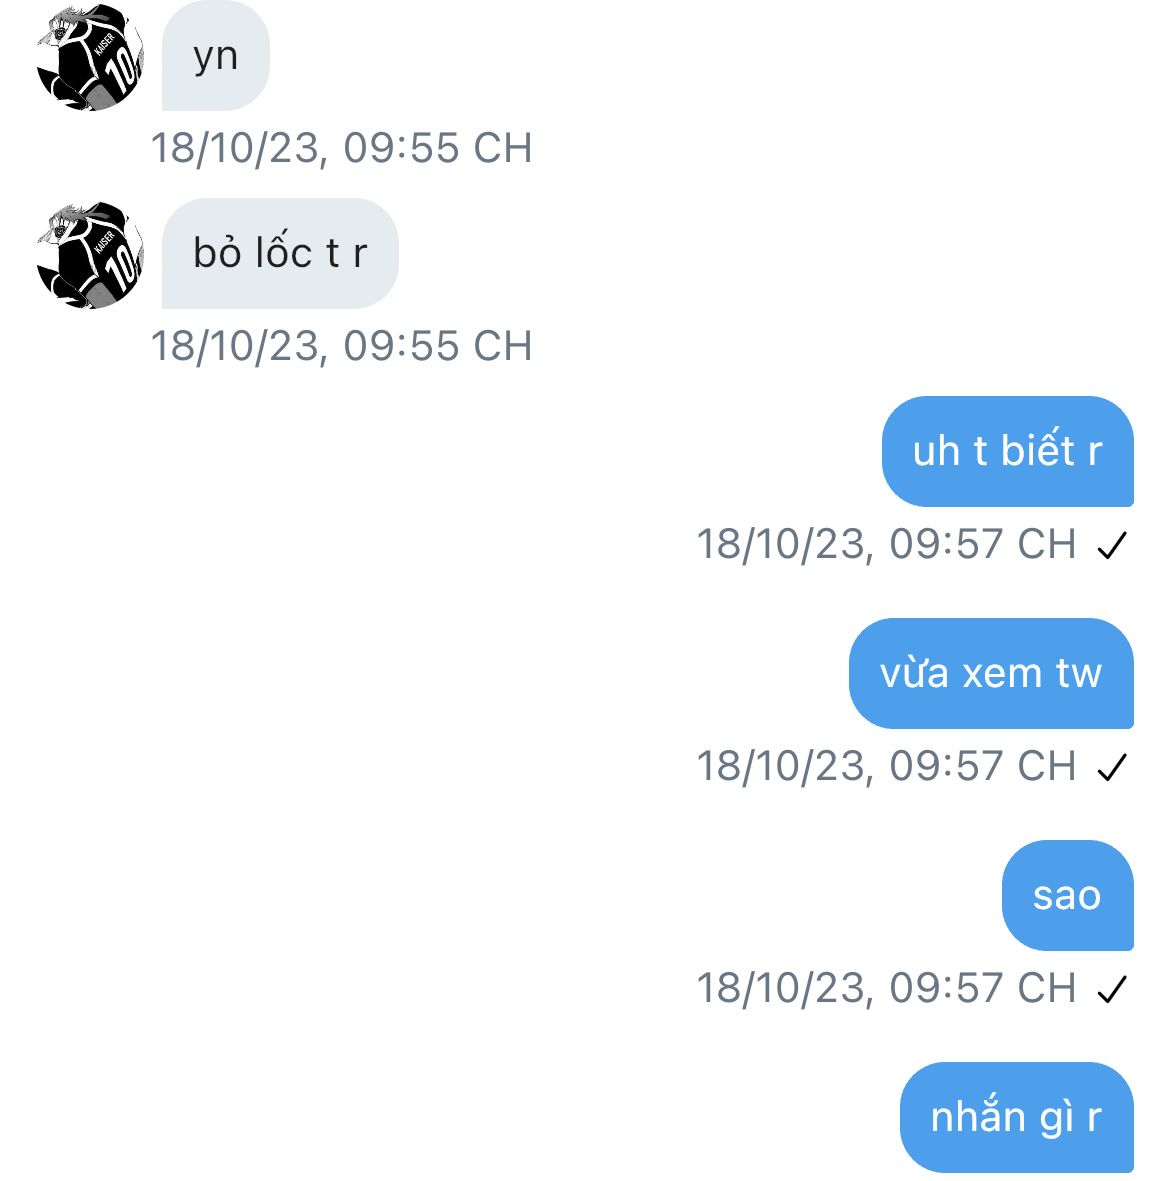The image size is (1170, 1181).
Task: Click 09:57 CH timestamp under "sao"
Action: click(x=886, y=989)
